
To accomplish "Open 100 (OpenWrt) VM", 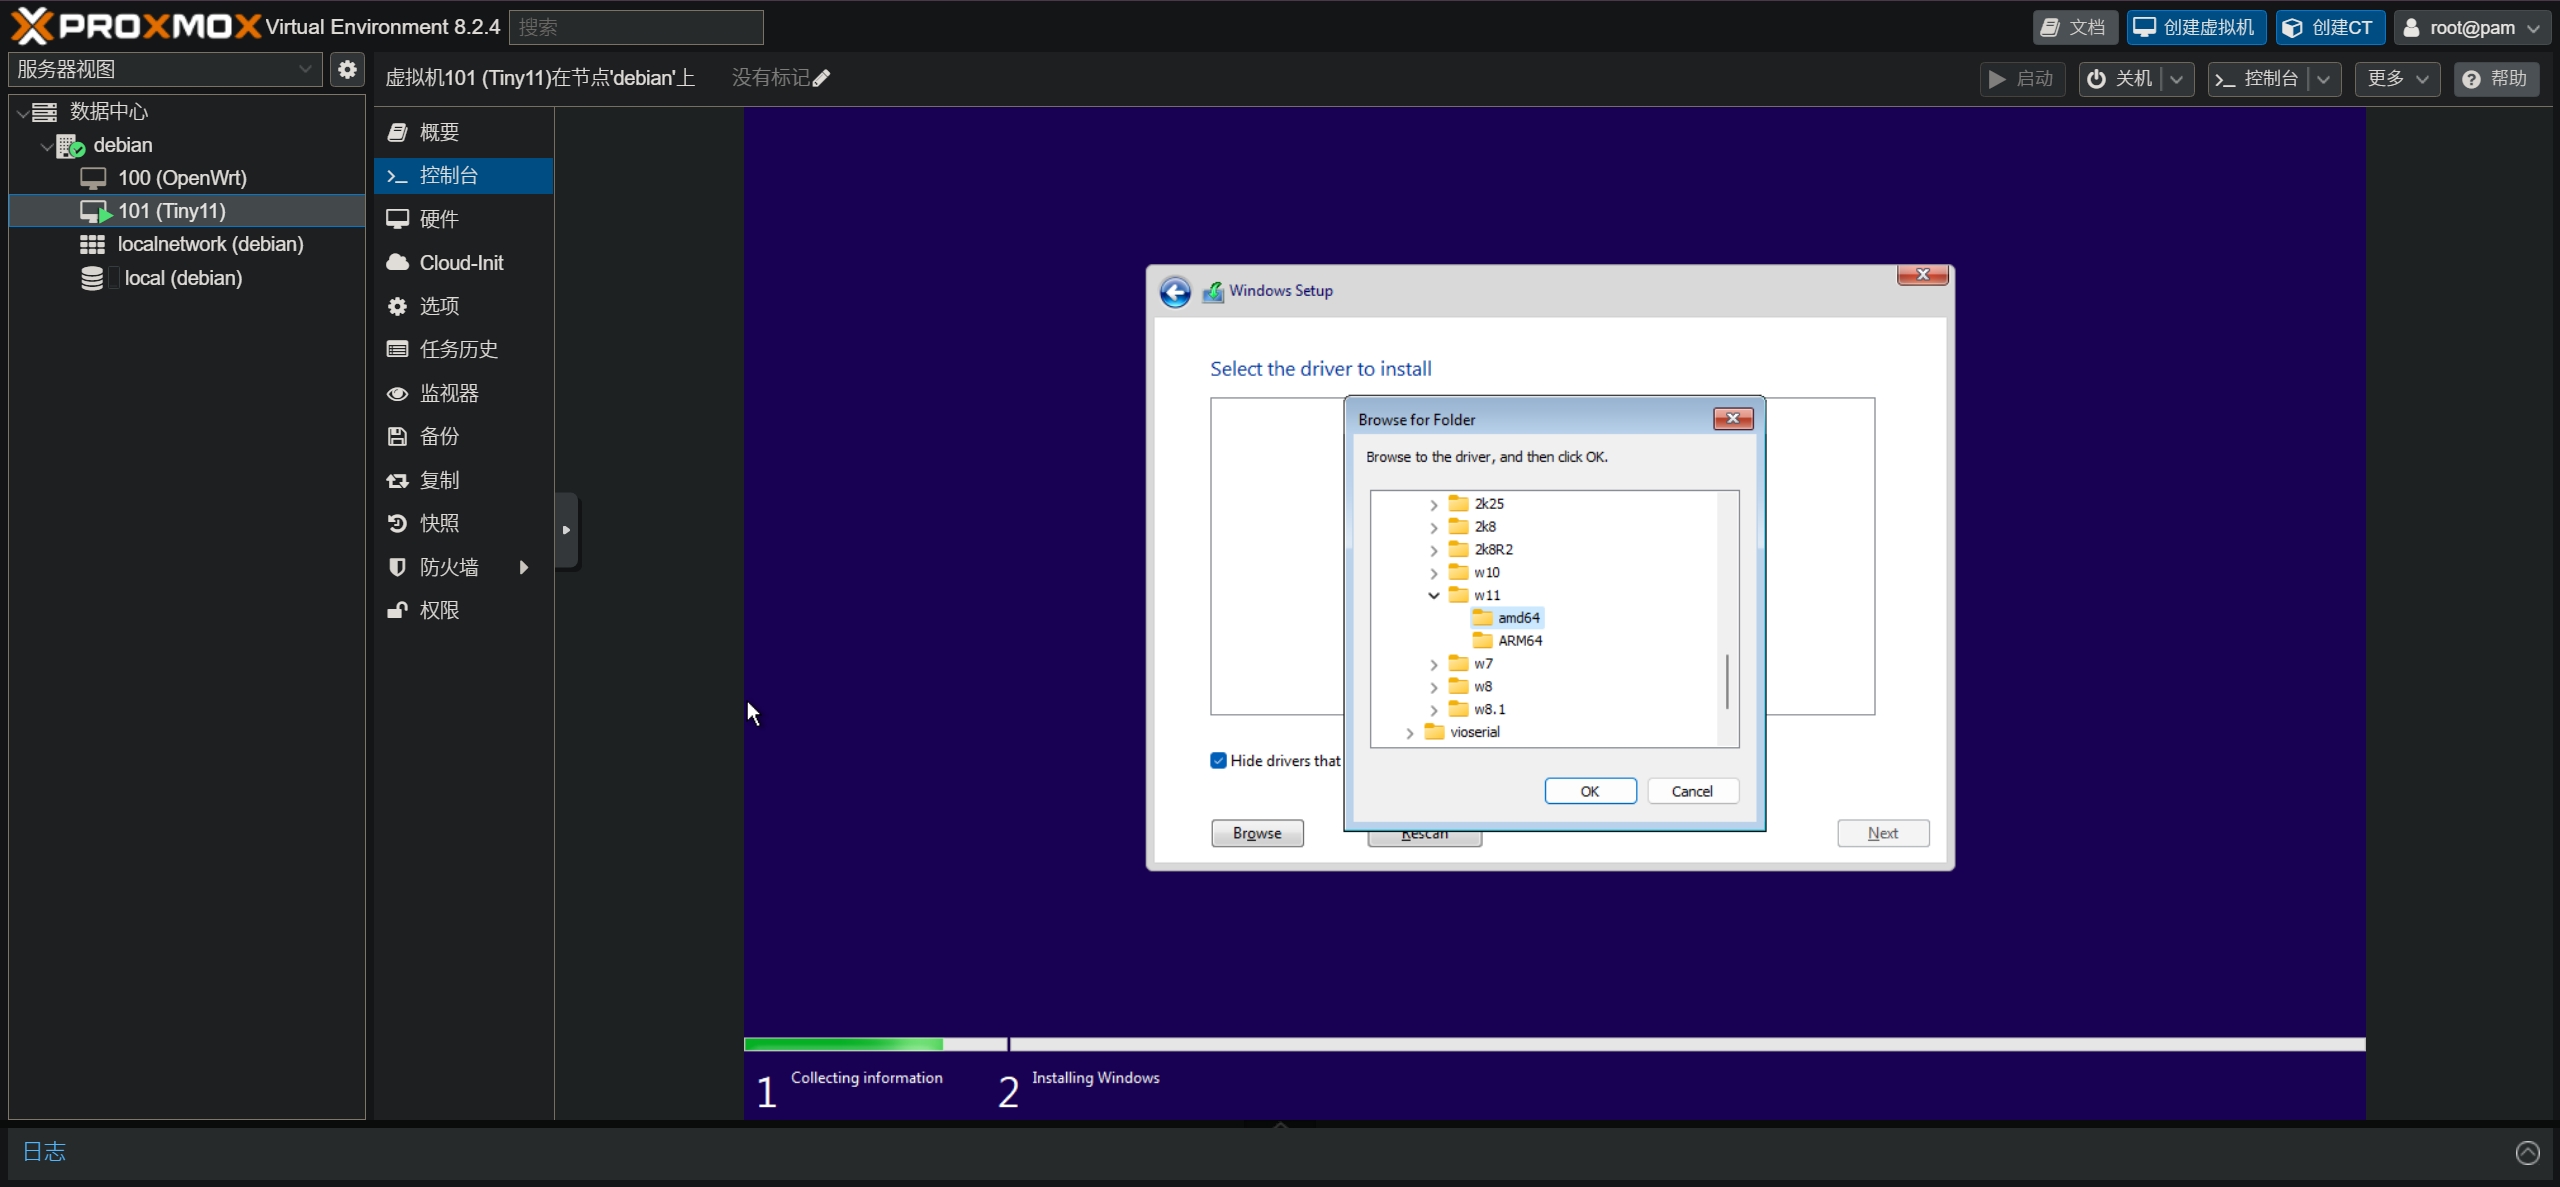I will (x=182, y=178).
